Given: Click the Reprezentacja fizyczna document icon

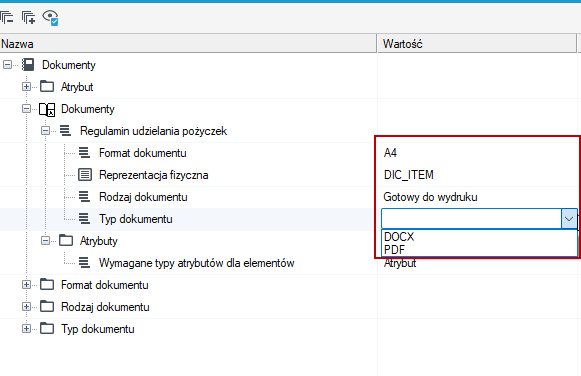Looking at the screenshot, I should (85, 174).
